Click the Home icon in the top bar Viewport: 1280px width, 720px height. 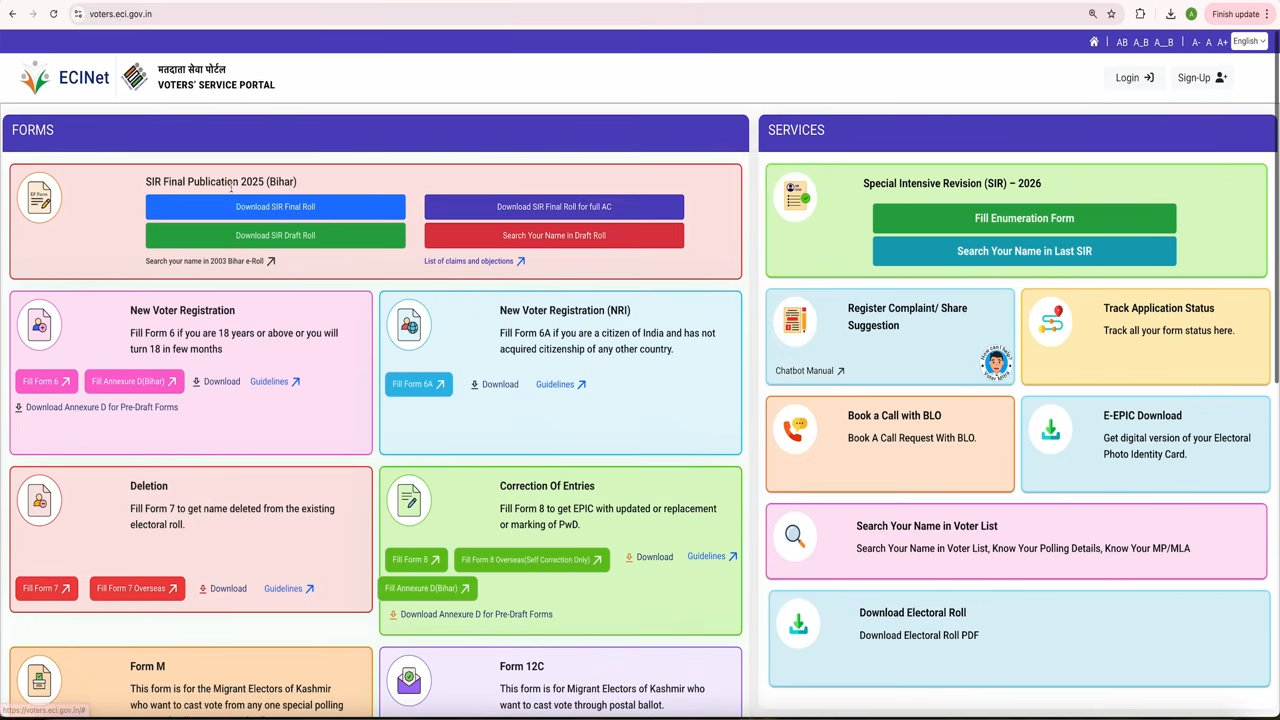(1094, 42)
